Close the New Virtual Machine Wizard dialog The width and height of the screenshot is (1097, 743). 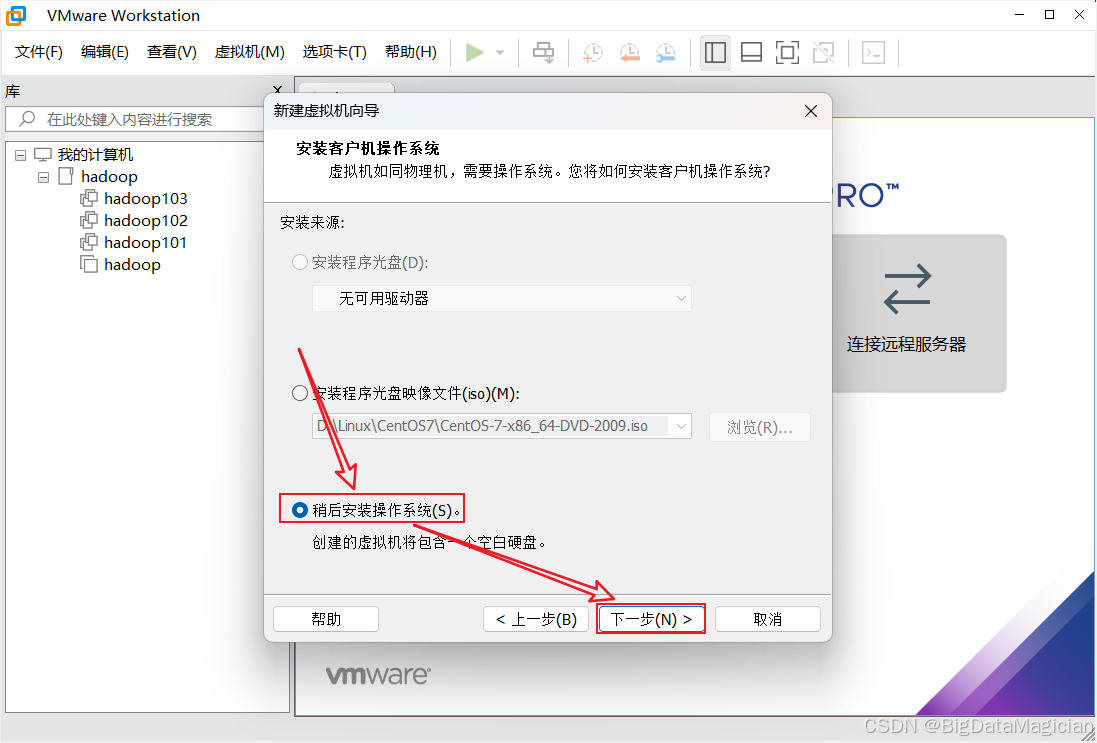click(x=811, y=111)
